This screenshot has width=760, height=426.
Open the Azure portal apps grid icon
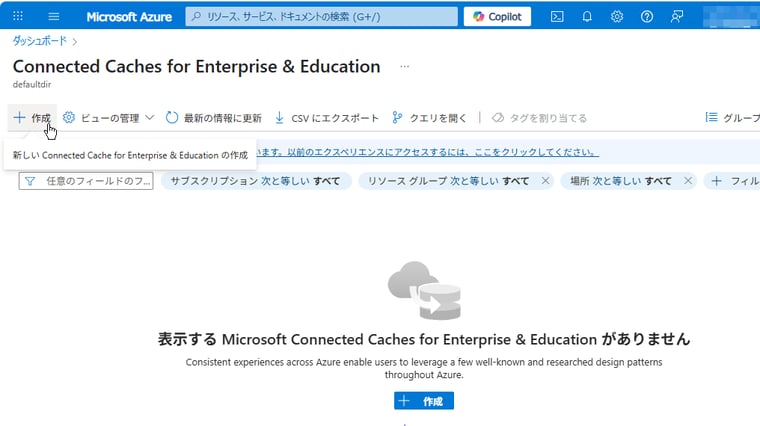click(18, 16)
